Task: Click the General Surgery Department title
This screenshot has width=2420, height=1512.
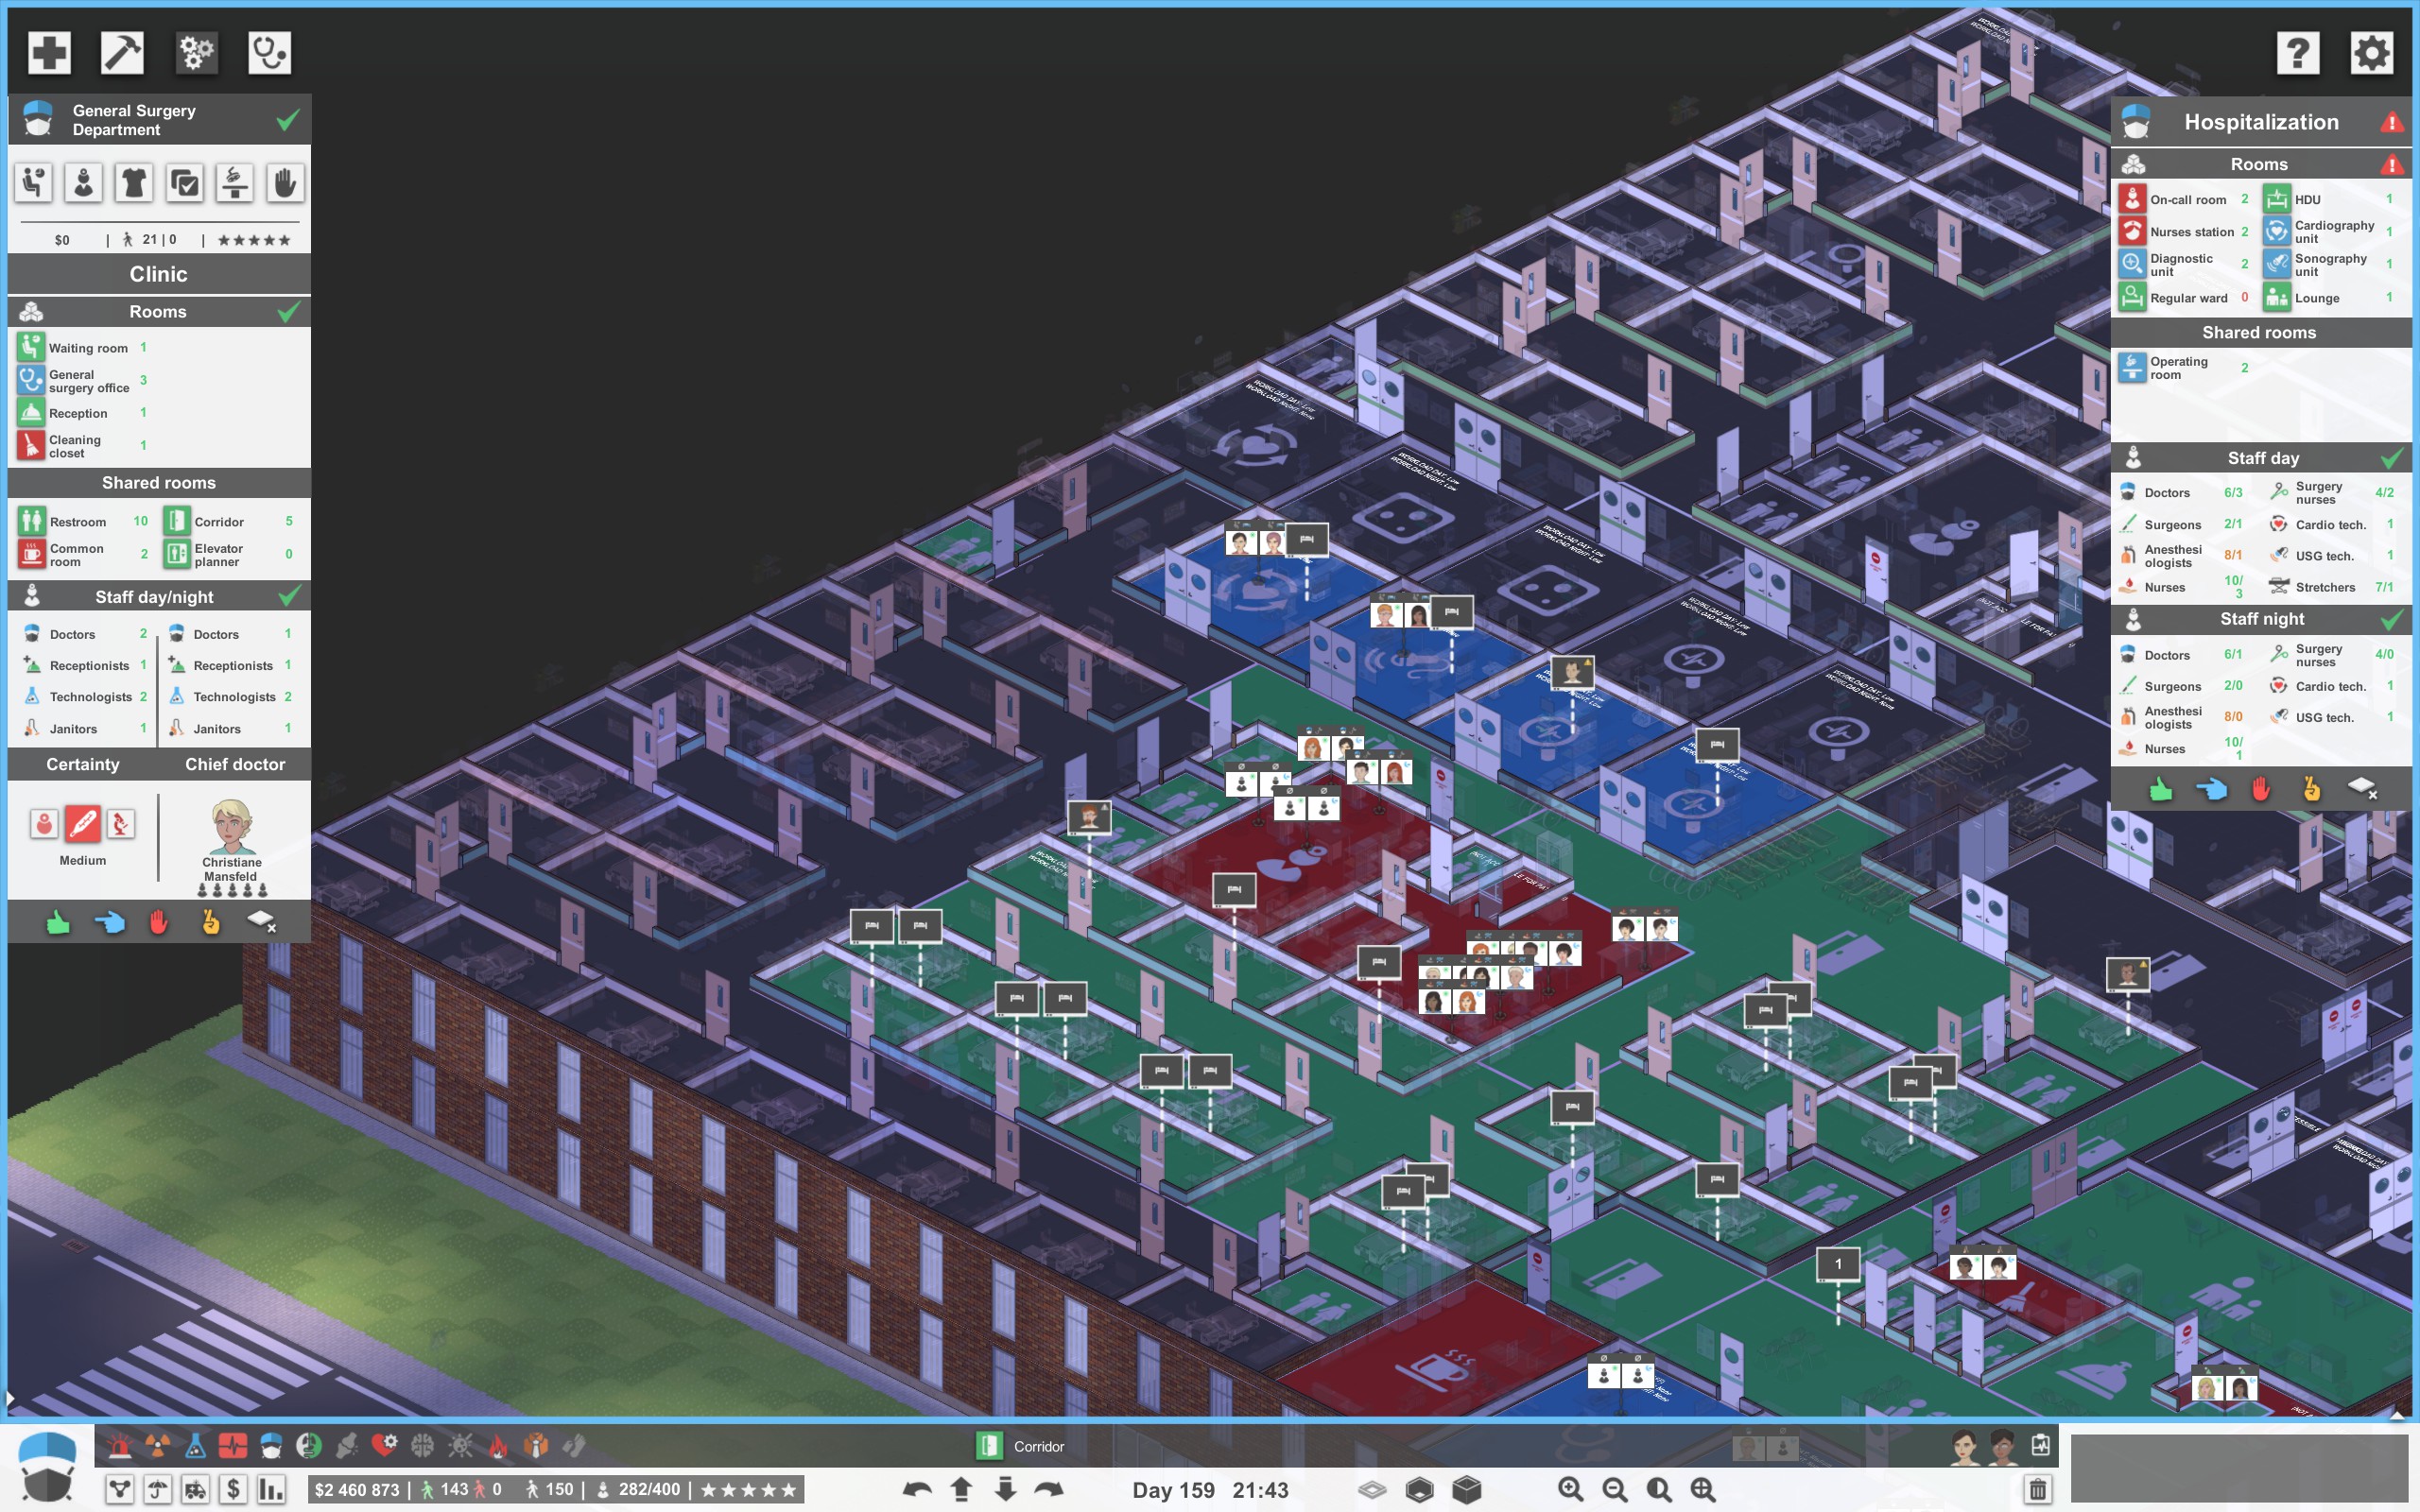Action: [134, 120]
